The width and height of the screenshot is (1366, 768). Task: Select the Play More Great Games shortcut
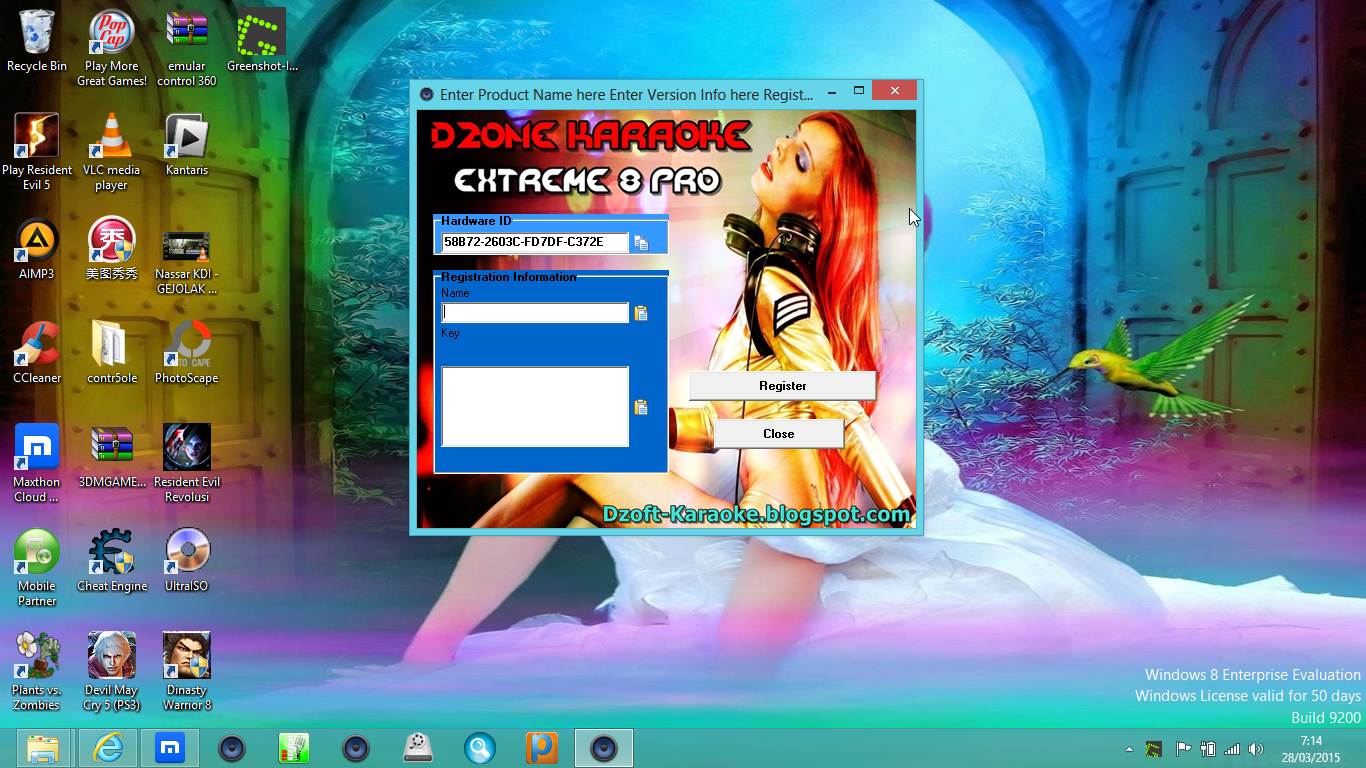pos(112,48)
